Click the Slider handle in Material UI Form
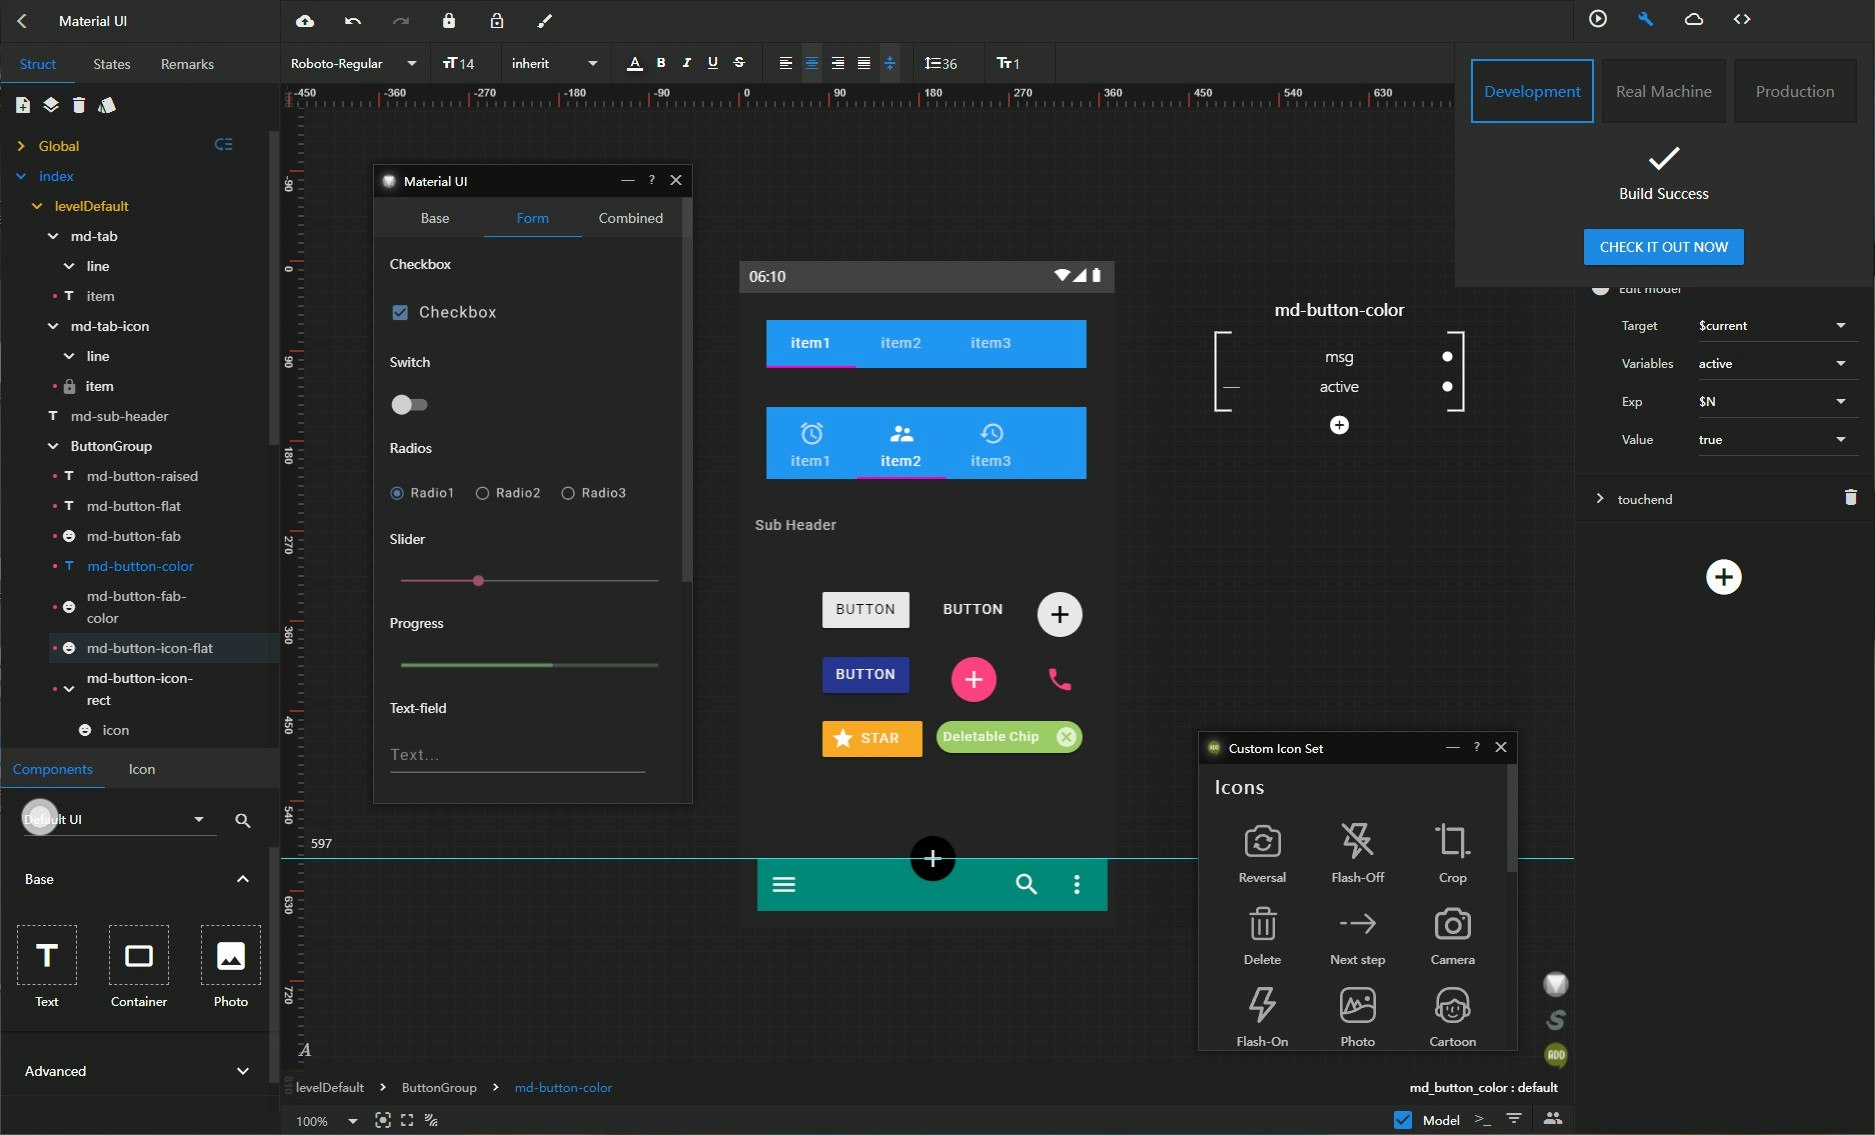 pos(478,581)
